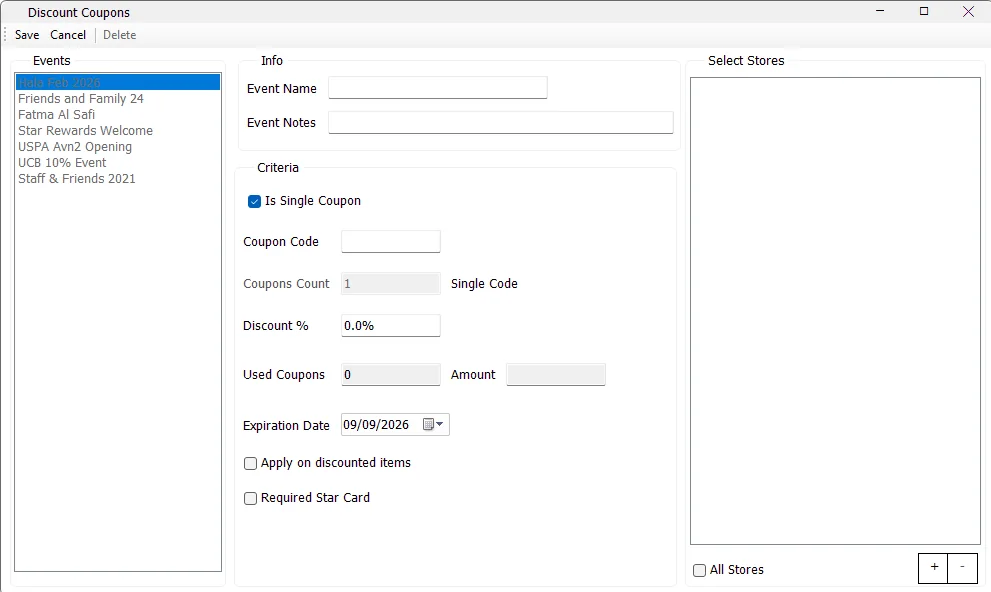Click the Coupons Count field
This screenshot has height=592, width=991.
(x=391, y=284)
